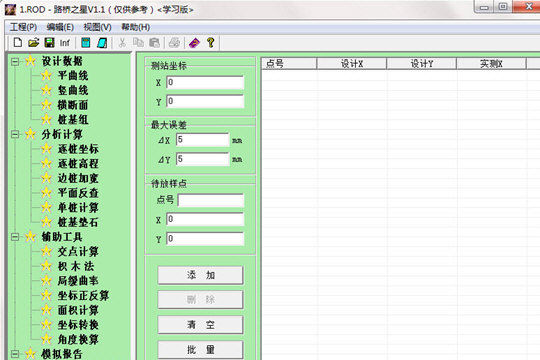Click the ΔY max error field
This screenshot has height=360, width=540.
pos(202,160)
